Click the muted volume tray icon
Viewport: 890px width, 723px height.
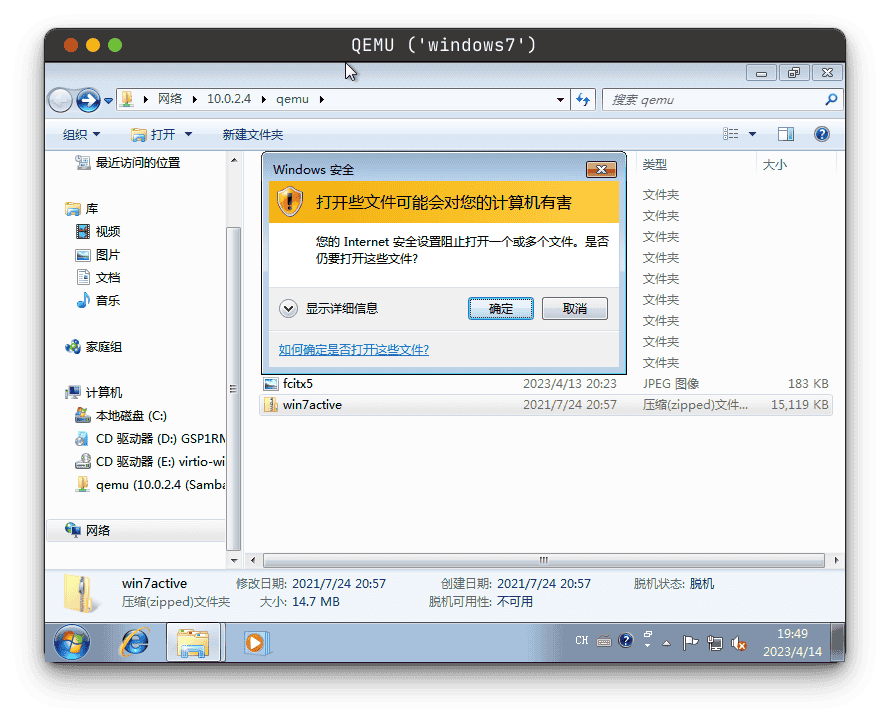point(738,642)
